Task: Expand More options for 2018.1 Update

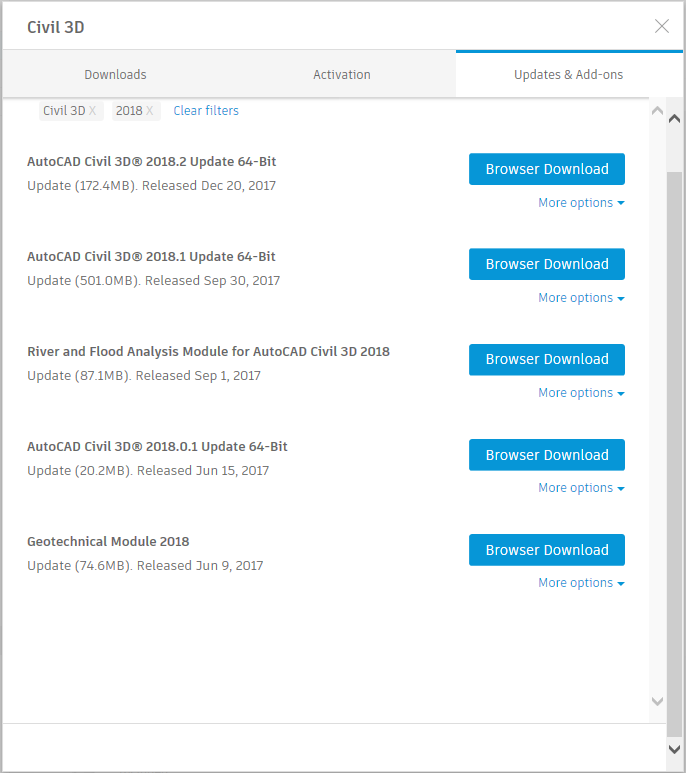Action: [x=581, y=298]
